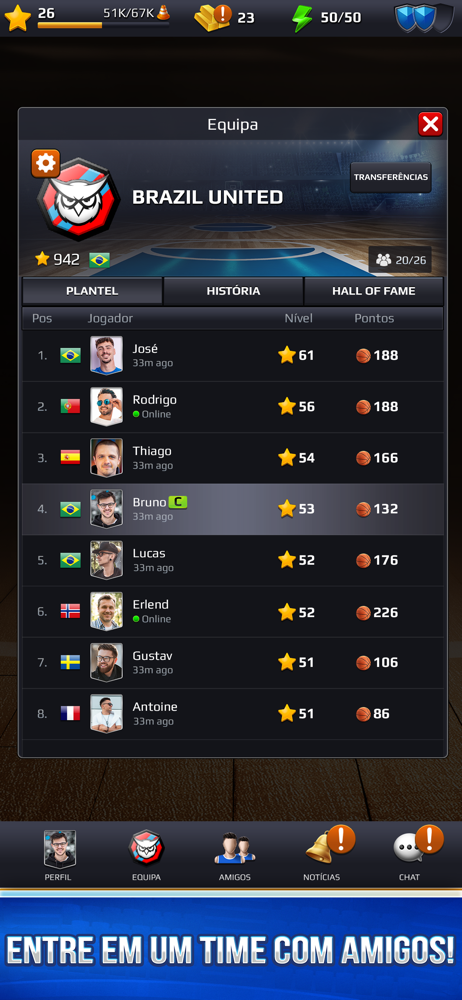Tap the green energy bolt icon
Screen dimensions: 462x1000
click(302, 18)
